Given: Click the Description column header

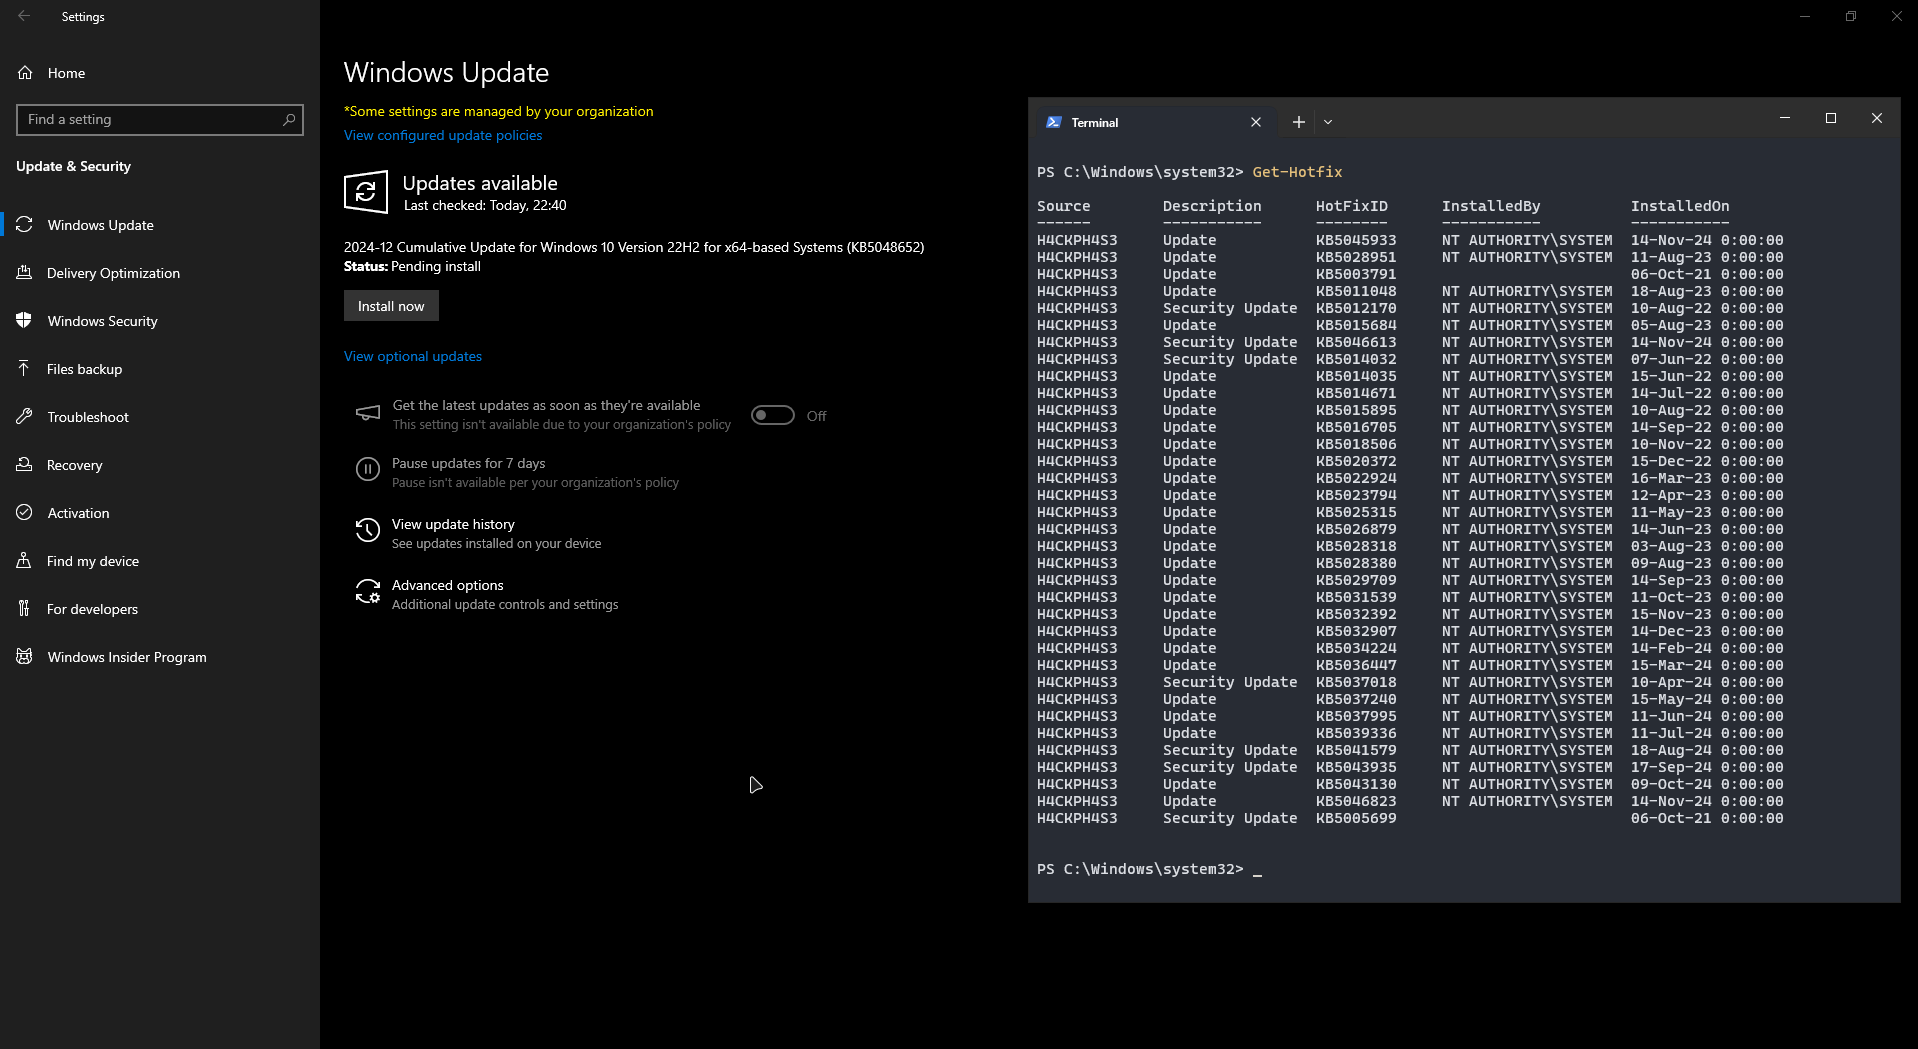Looking at the screenshot, I should (x=1212, y=206).
